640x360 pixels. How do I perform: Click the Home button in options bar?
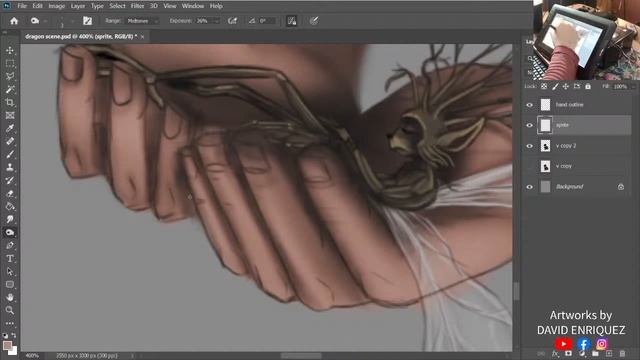(x=14, y=21)
